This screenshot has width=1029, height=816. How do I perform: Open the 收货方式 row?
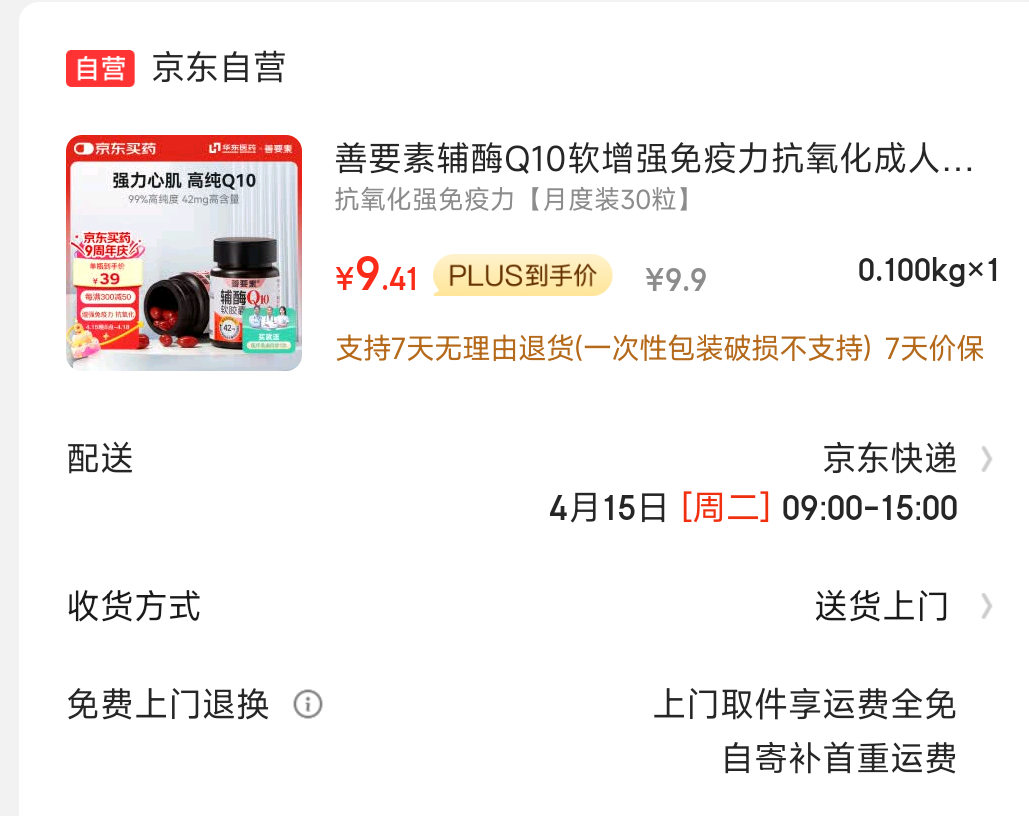point(530,606)
